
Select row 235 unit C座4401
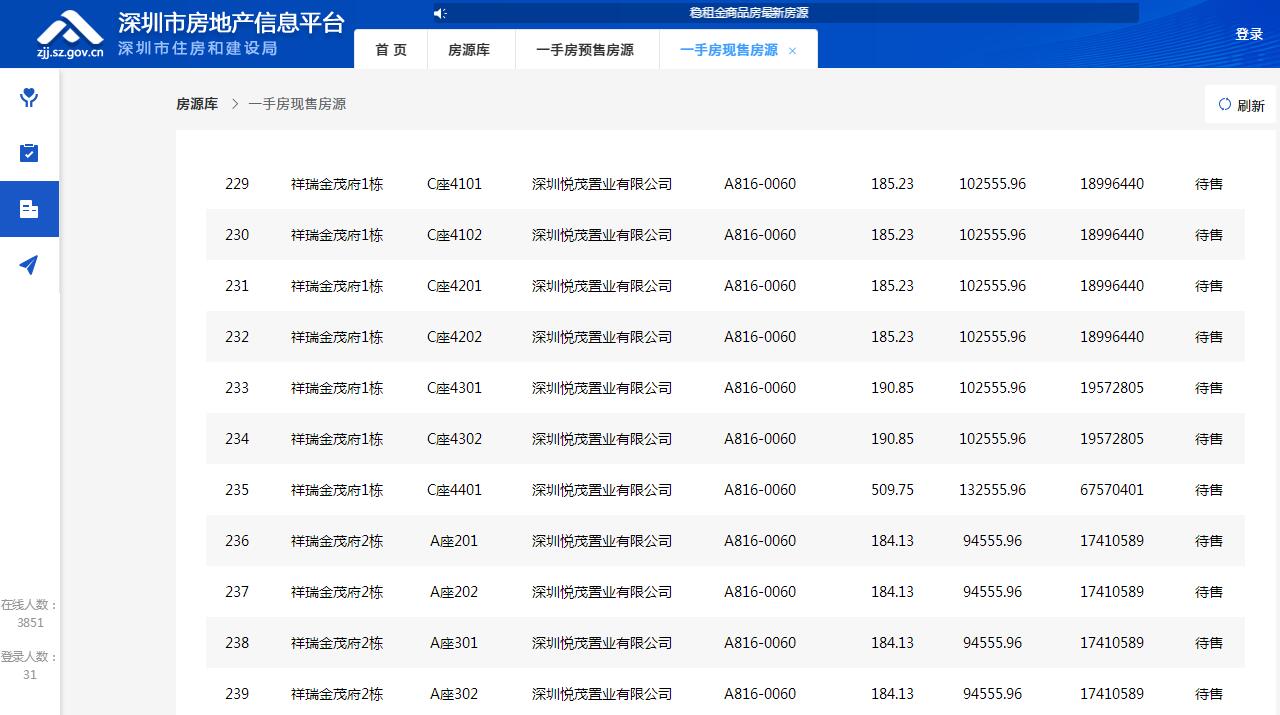[454, 490]
